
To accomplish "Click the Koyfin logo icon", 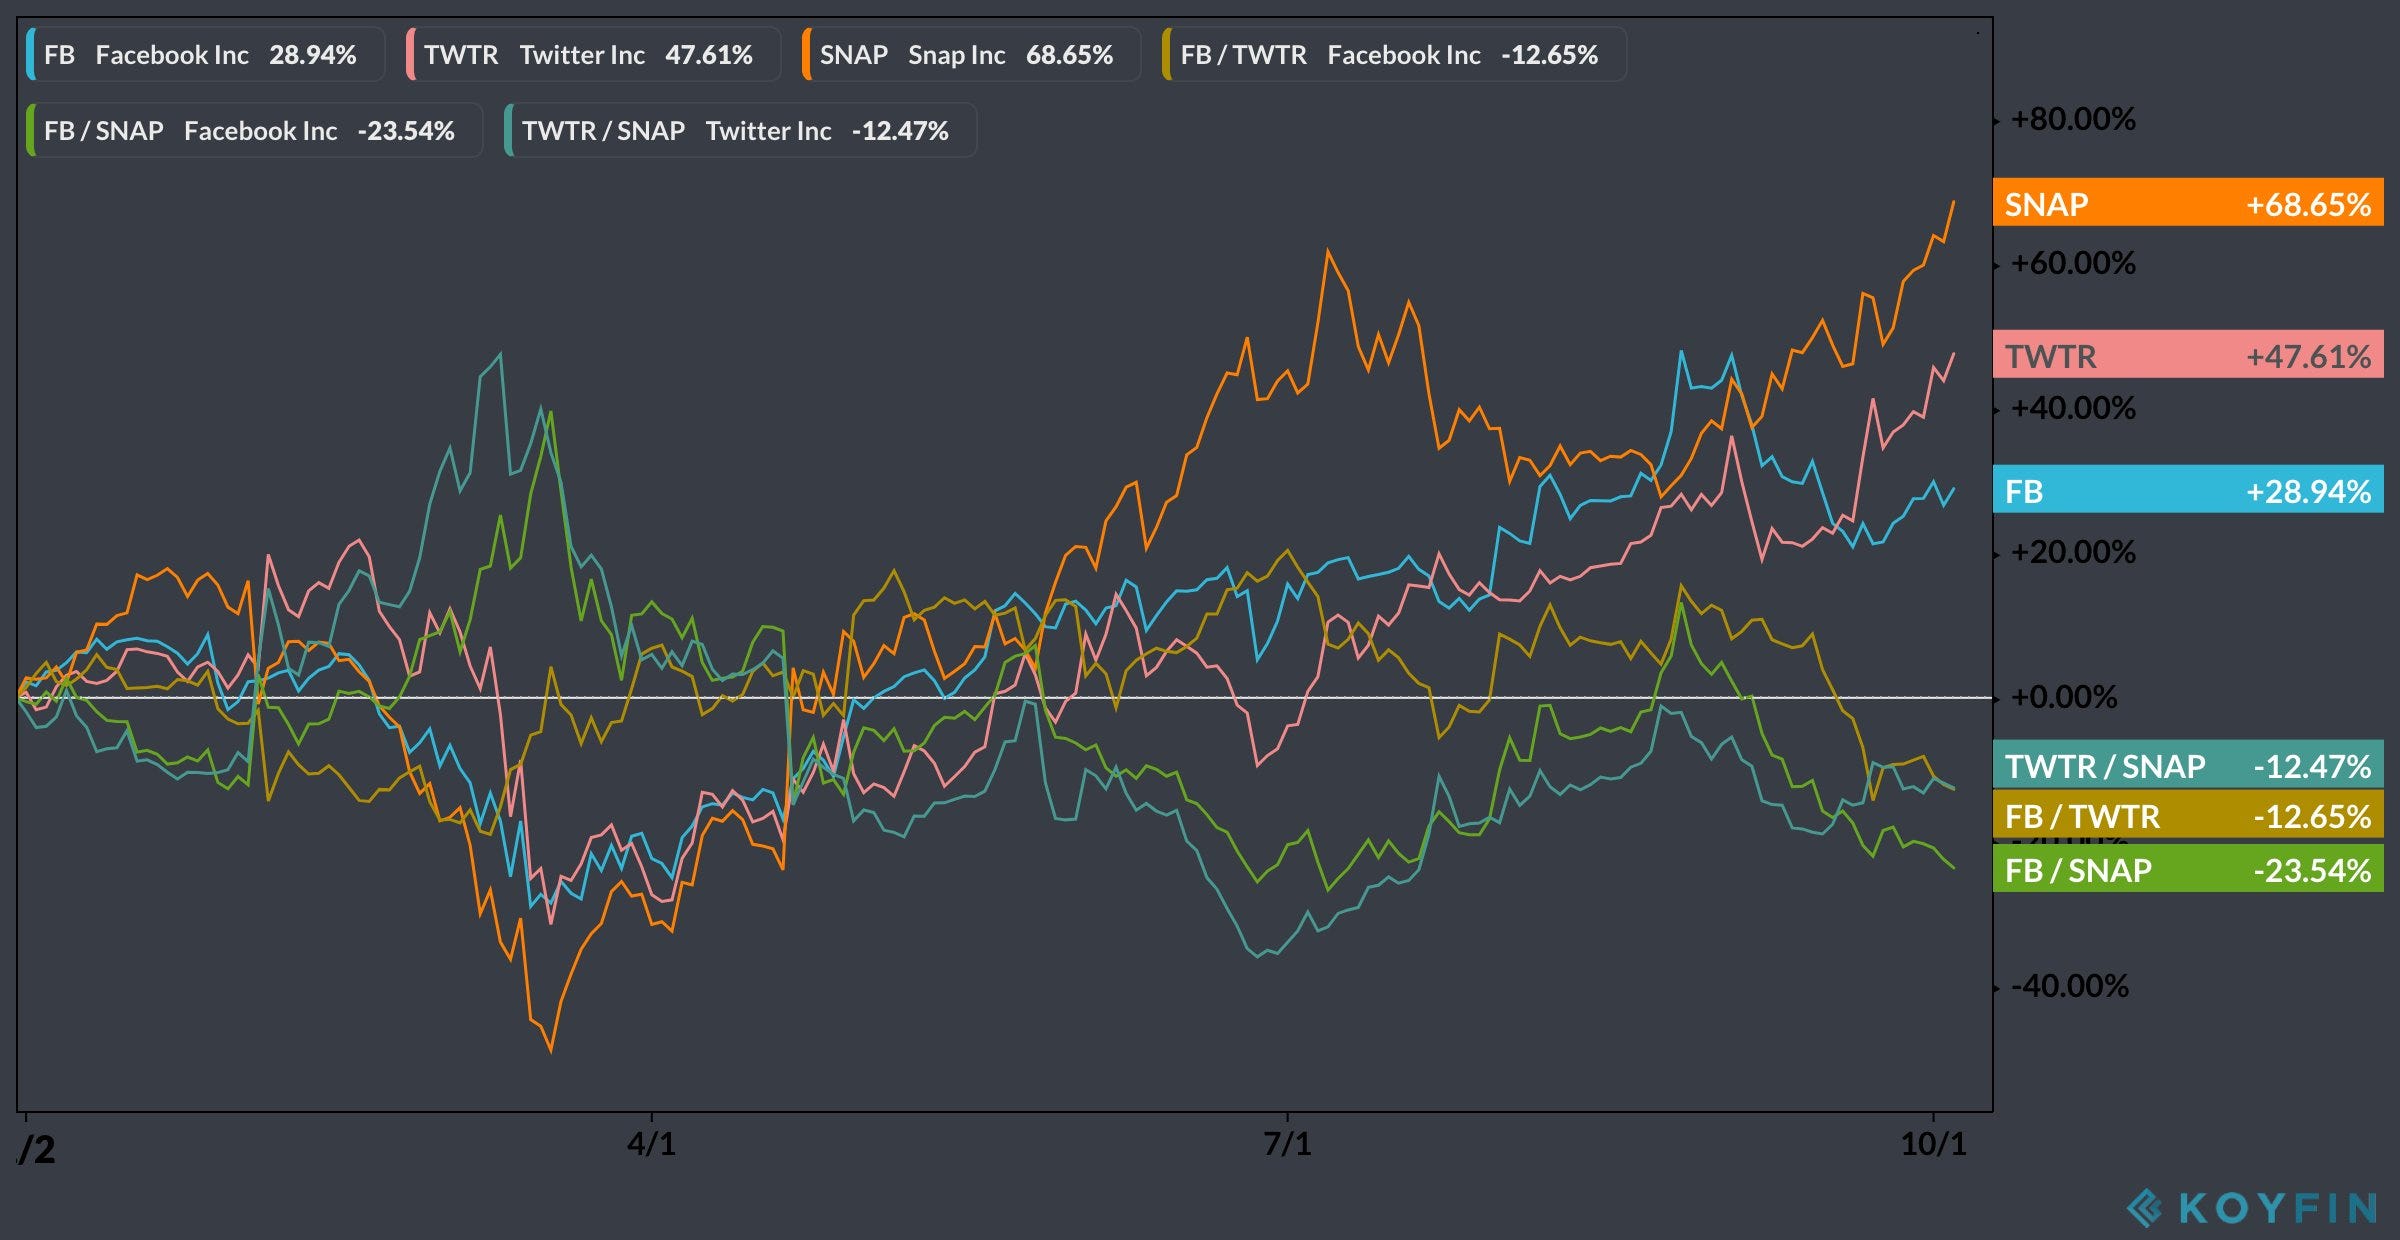I will point(2145,1208).
